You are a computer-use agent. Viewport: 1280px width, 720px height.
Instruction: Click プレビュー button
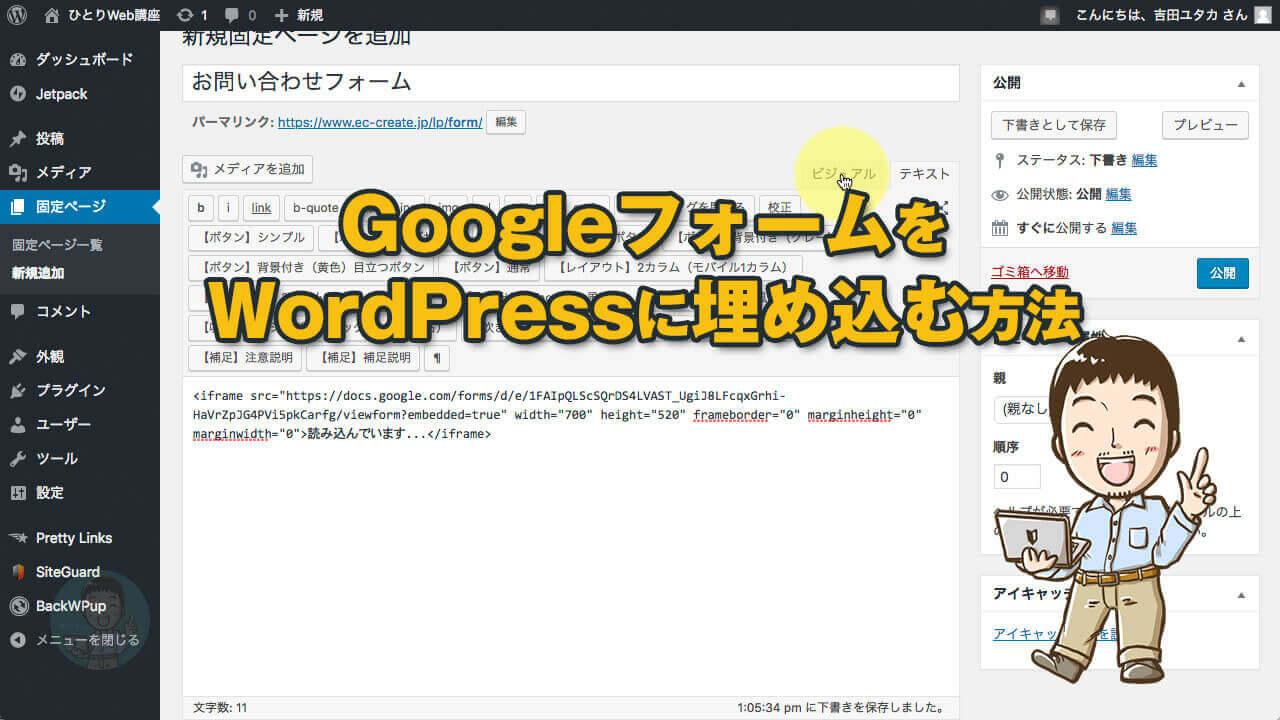1205,125
